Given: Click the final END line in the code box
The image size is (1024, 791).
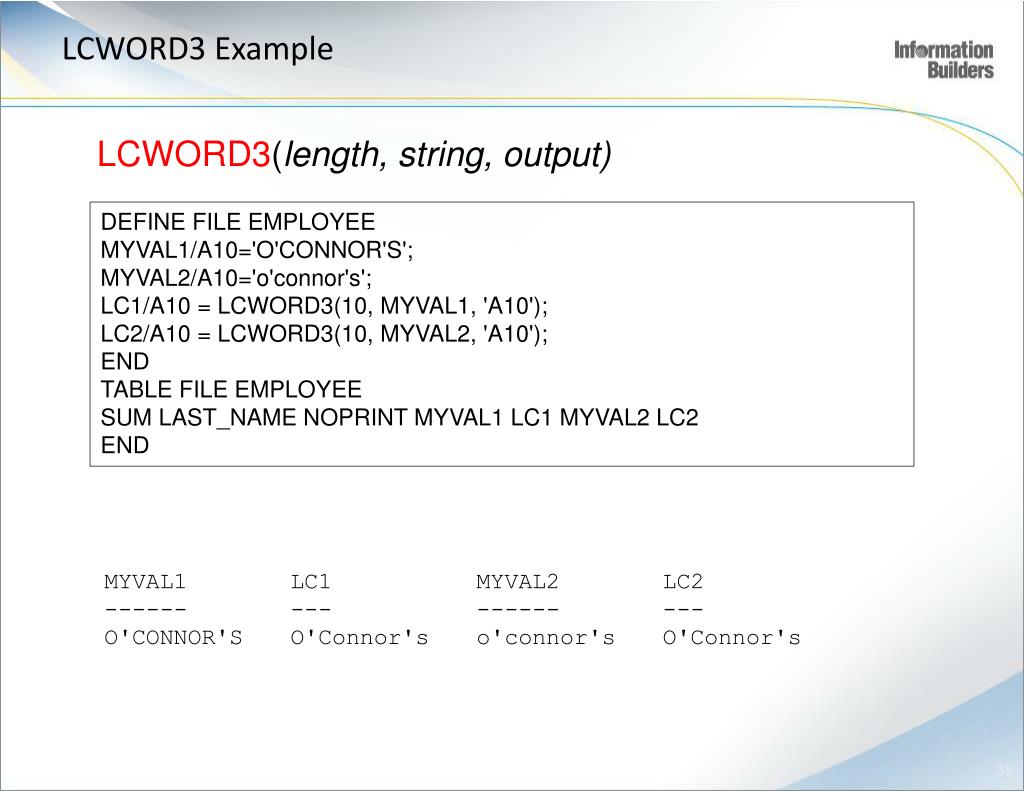Looking at the screenshot, I should [x=125, y=445].
